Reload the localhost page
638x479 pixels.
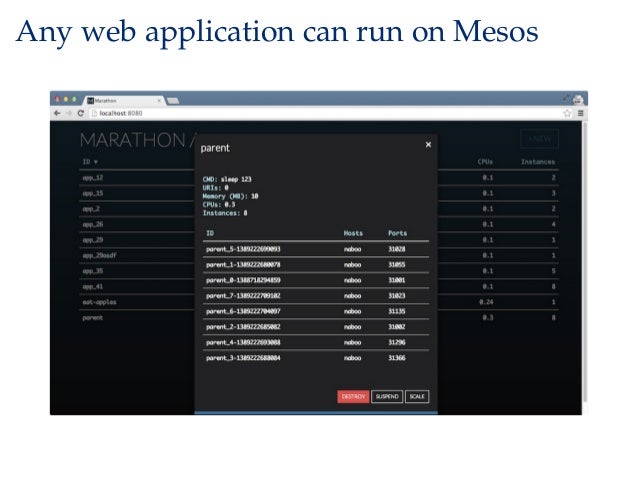coord(81,113)
